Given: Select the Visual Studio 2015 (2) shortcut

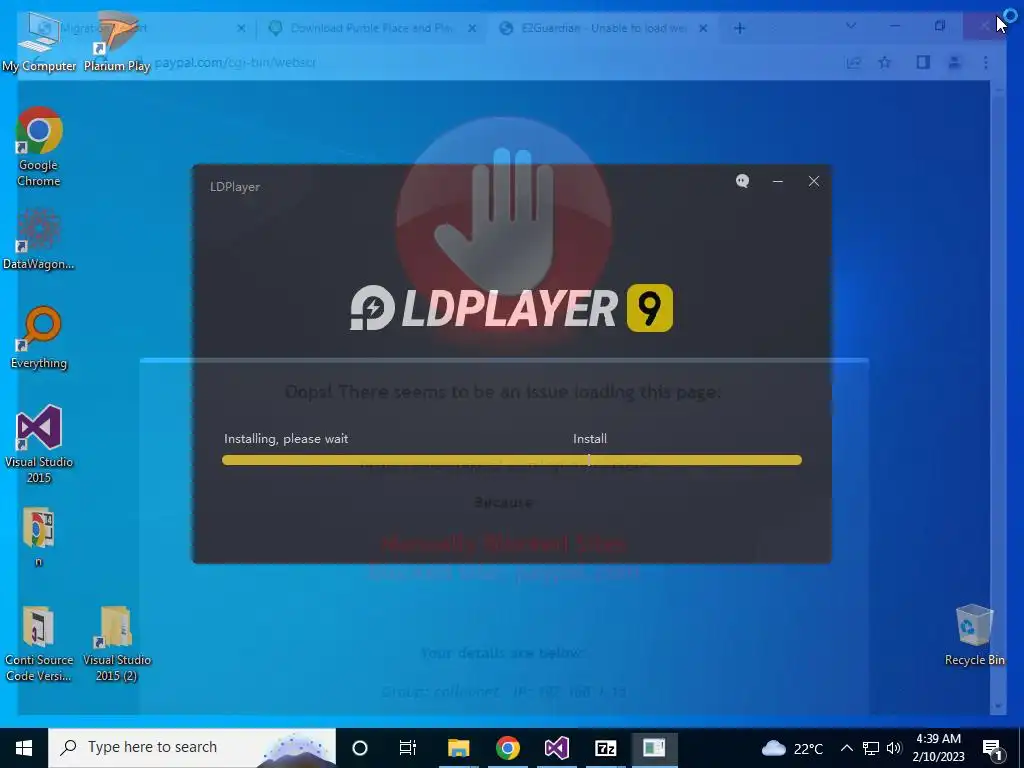Looking at the screenshot, I should tap(117, 643).
